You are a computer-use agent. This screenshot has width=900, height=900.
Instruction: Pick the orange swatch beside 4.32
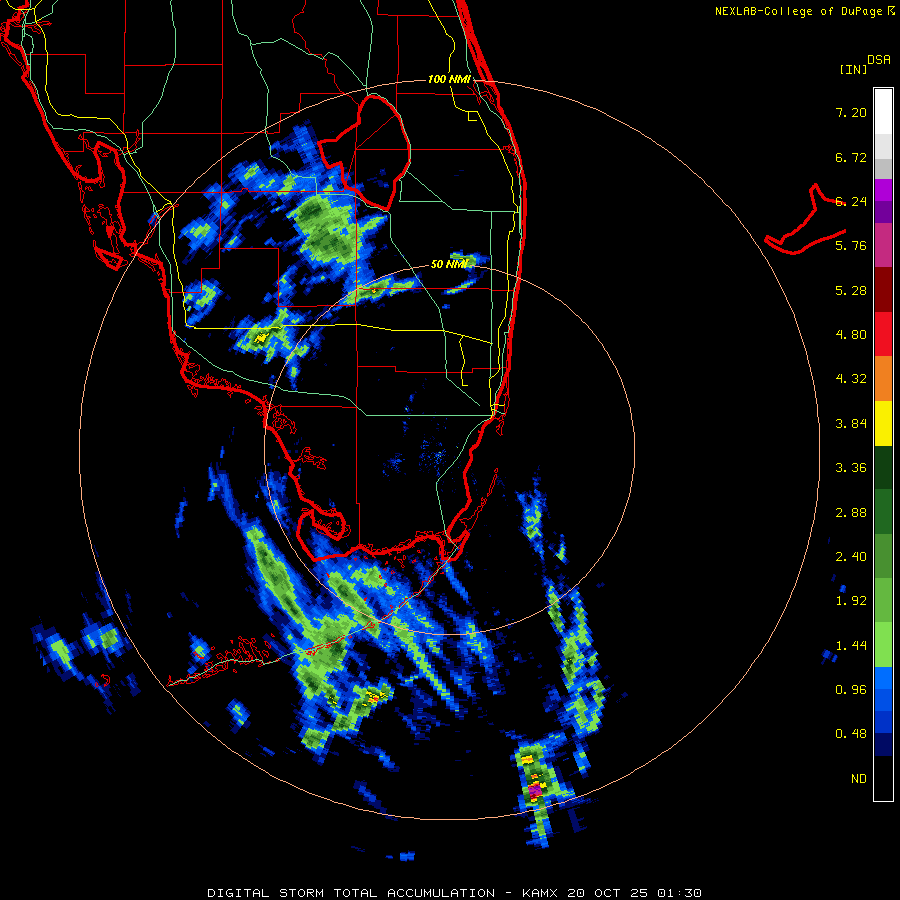[x=883, y=379]
